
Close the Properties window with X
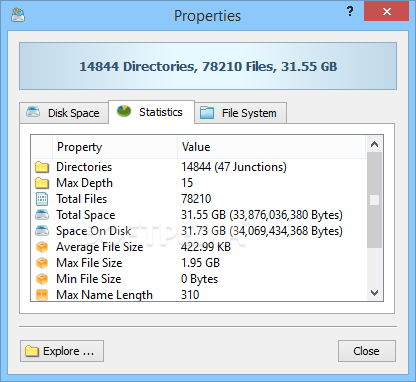(387, 12)
